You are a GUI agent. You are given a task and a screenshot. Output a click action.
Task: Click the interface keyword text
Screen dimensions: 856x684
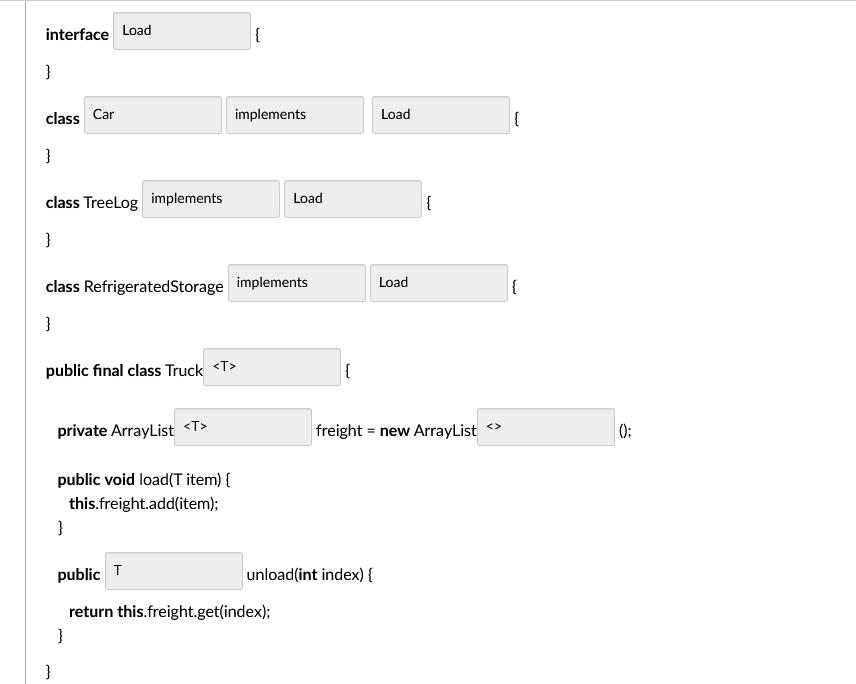[x=77, y=34]
